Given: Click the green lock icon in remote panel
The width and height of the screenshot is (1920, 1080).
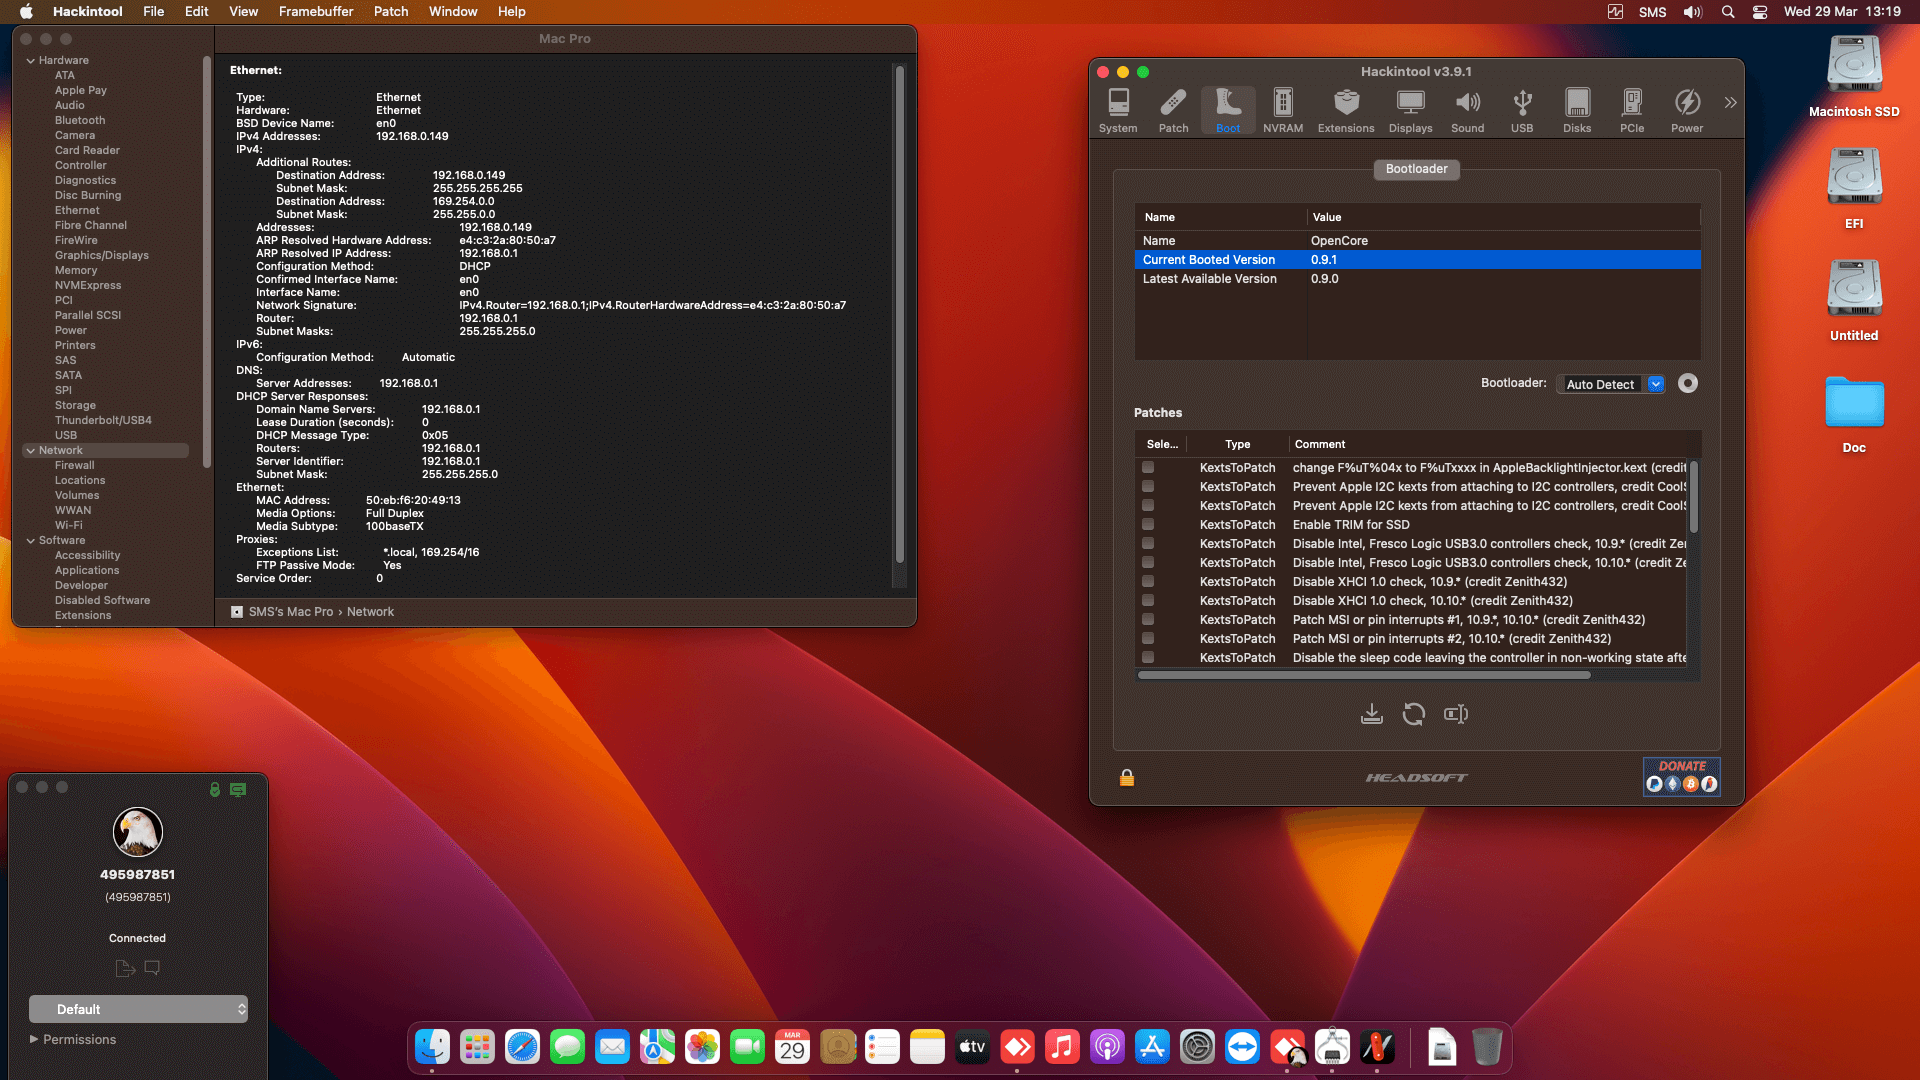Looking at the screenshot, I should 214,790.
